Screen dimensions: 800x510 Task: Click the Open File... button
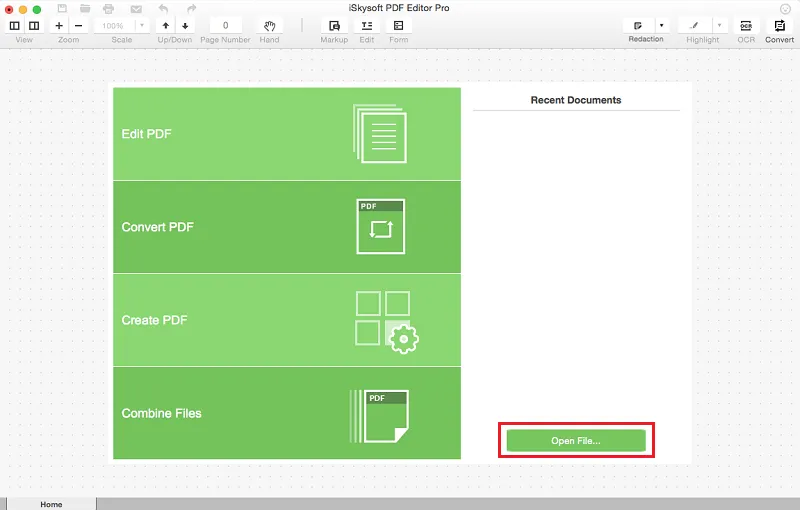(576, 441)
